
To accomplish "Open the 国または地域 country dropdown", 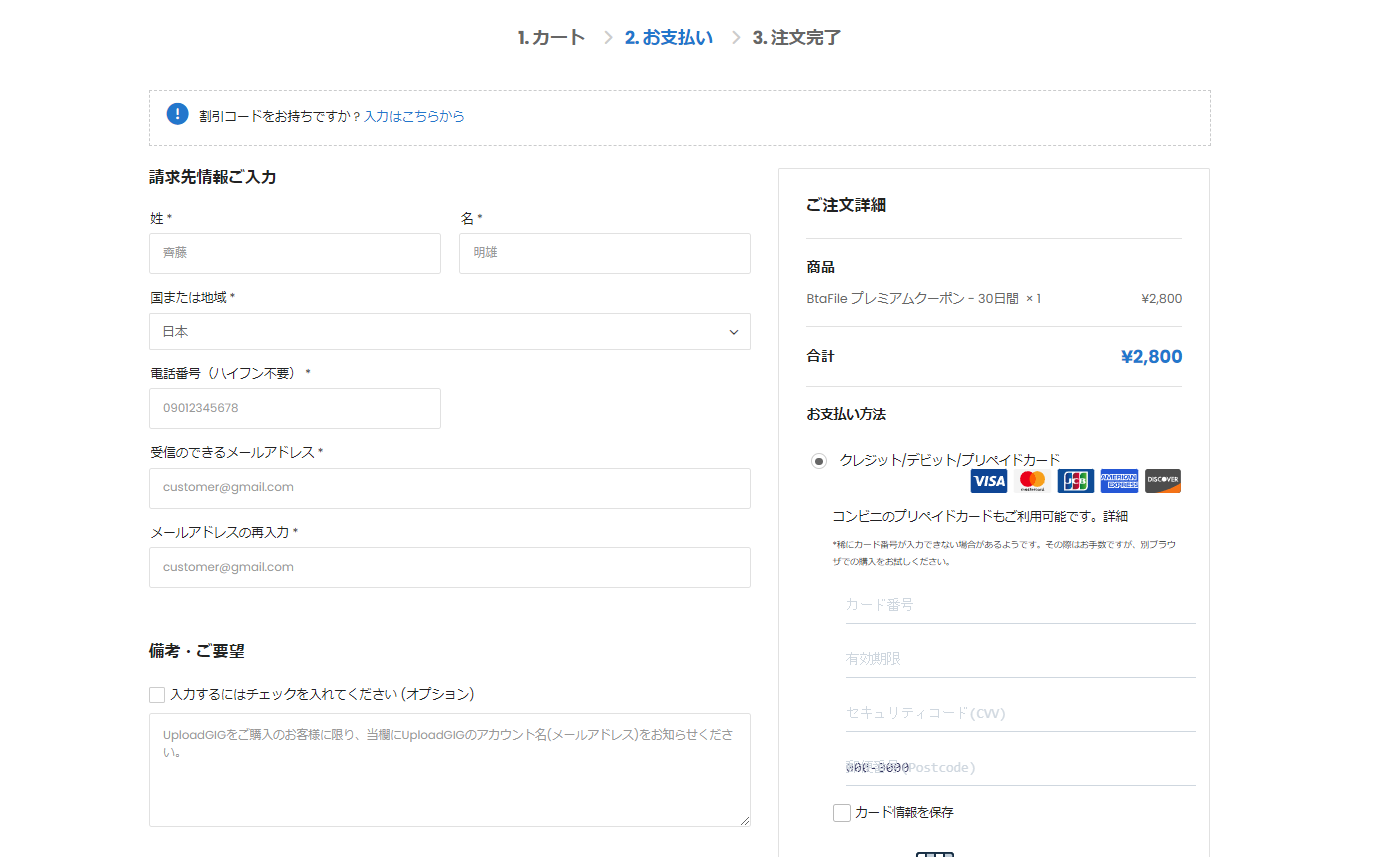I will click(x=449, y=331).
